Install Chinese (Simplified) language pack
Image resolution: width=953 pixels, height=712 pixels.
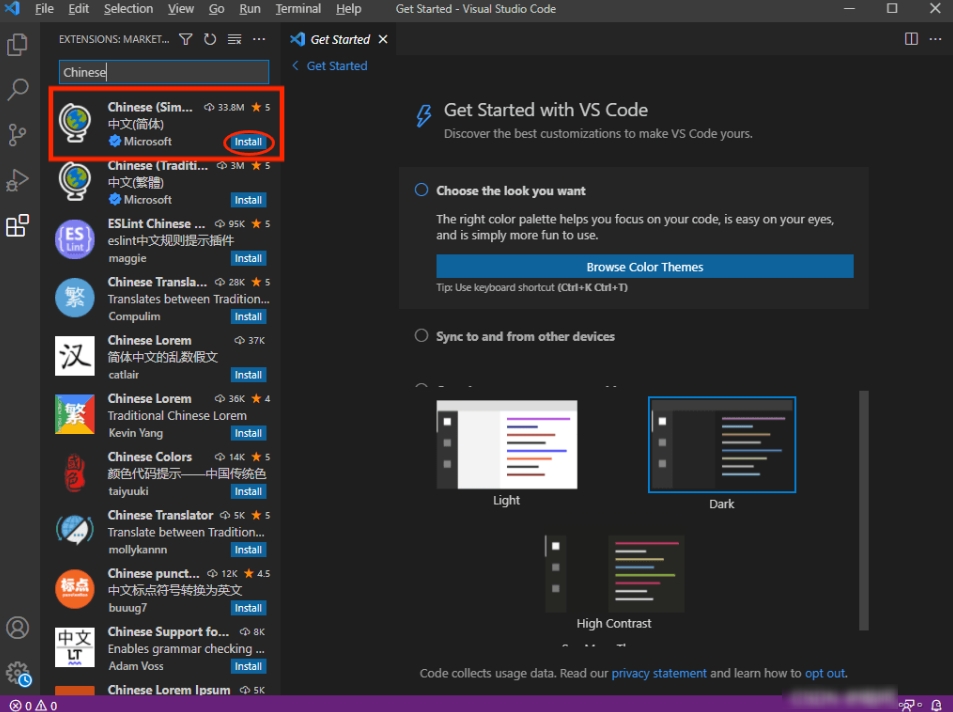(248, 142)
